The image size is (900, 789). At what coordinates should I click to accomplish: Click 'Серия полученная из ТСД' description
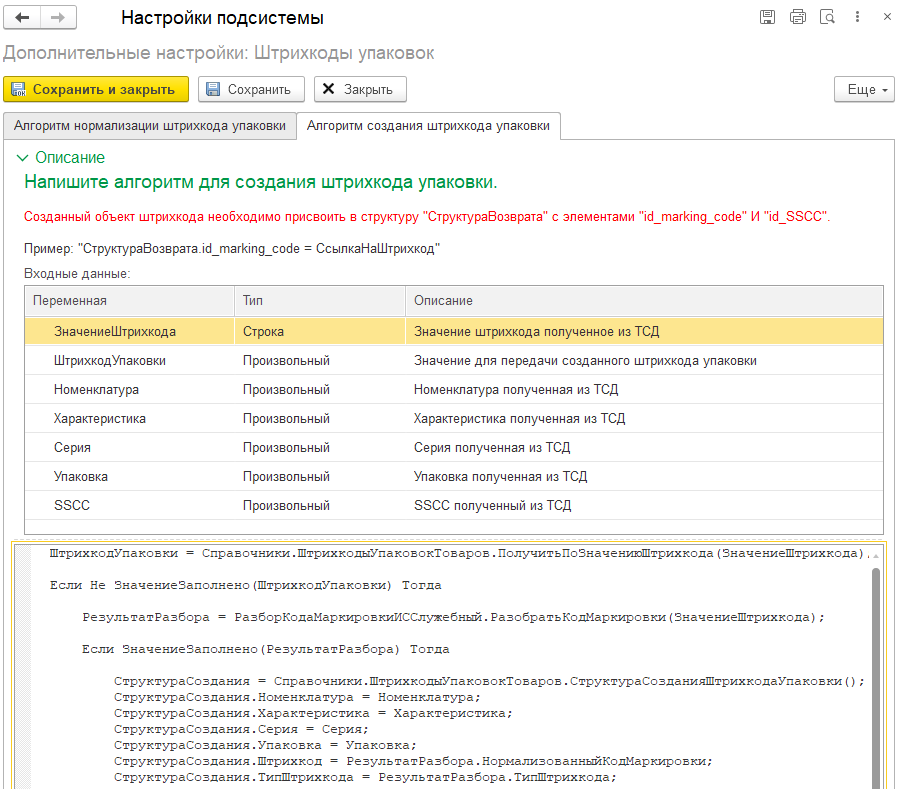644,448
